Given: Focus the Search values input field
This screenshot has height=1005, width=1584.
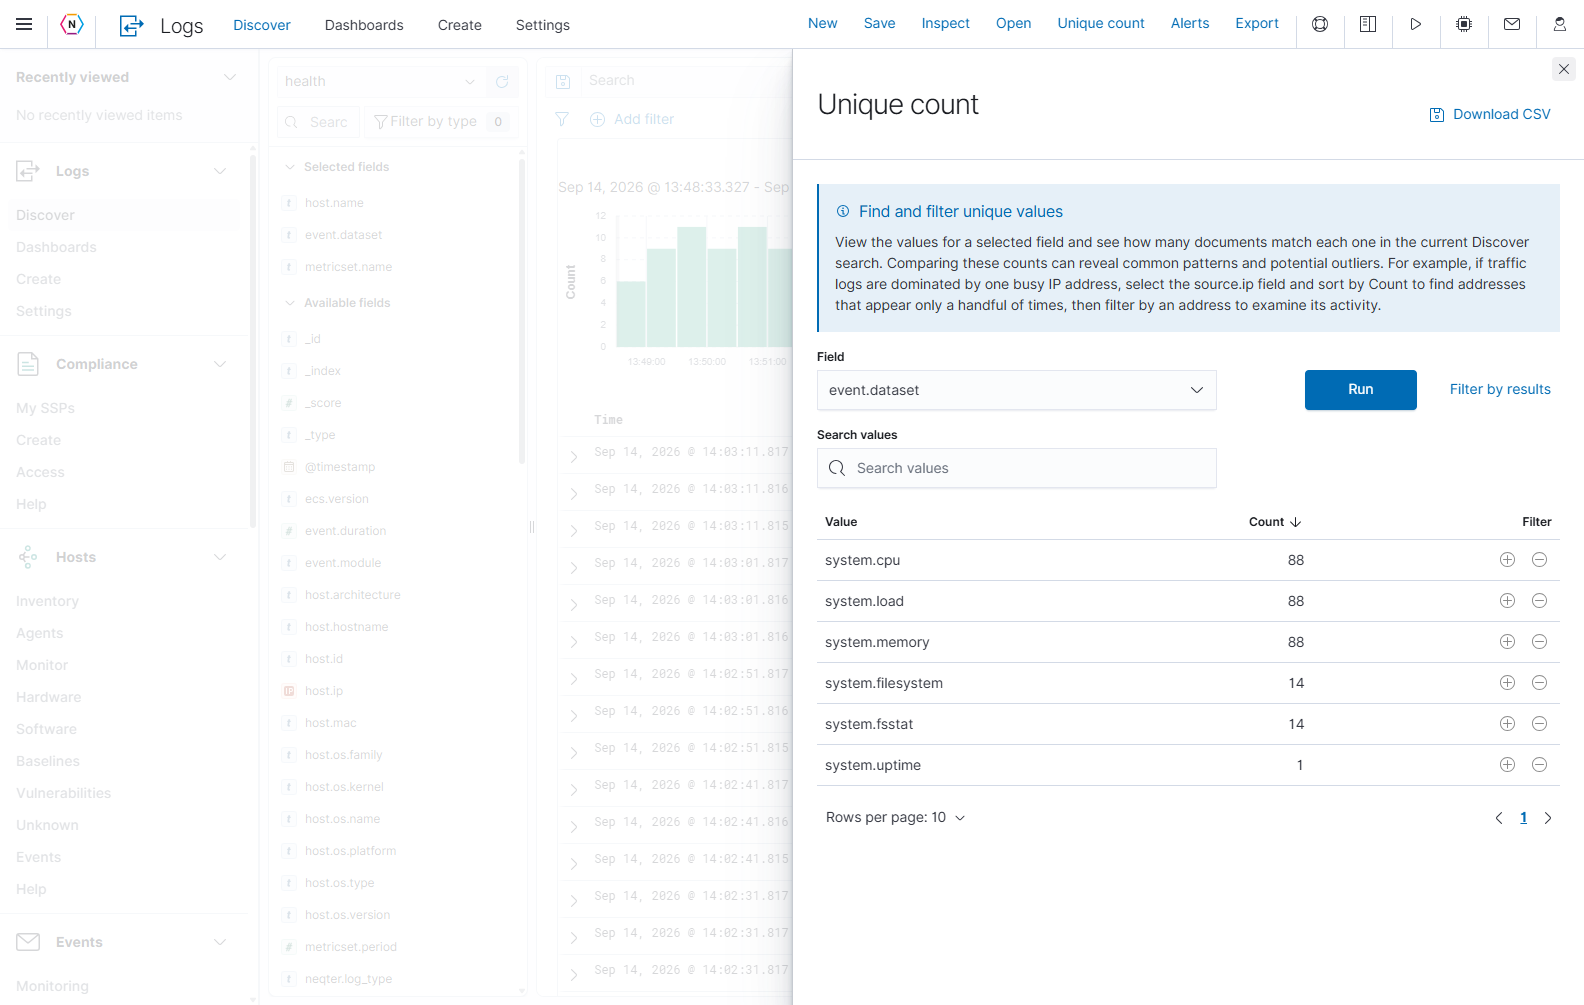Looking at the screenshot, I should click(x=1016, y=468).
